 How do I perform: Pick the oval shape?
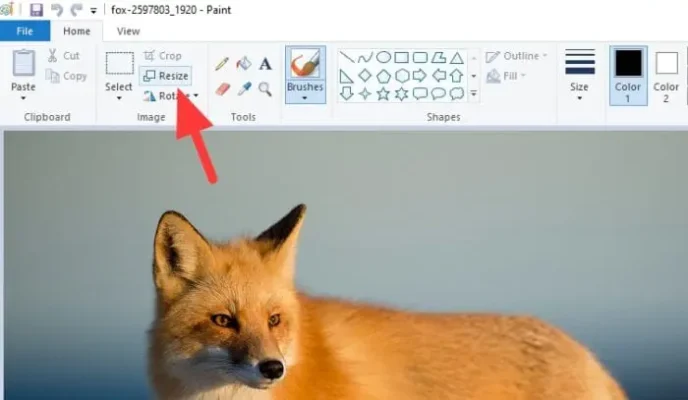383,57
